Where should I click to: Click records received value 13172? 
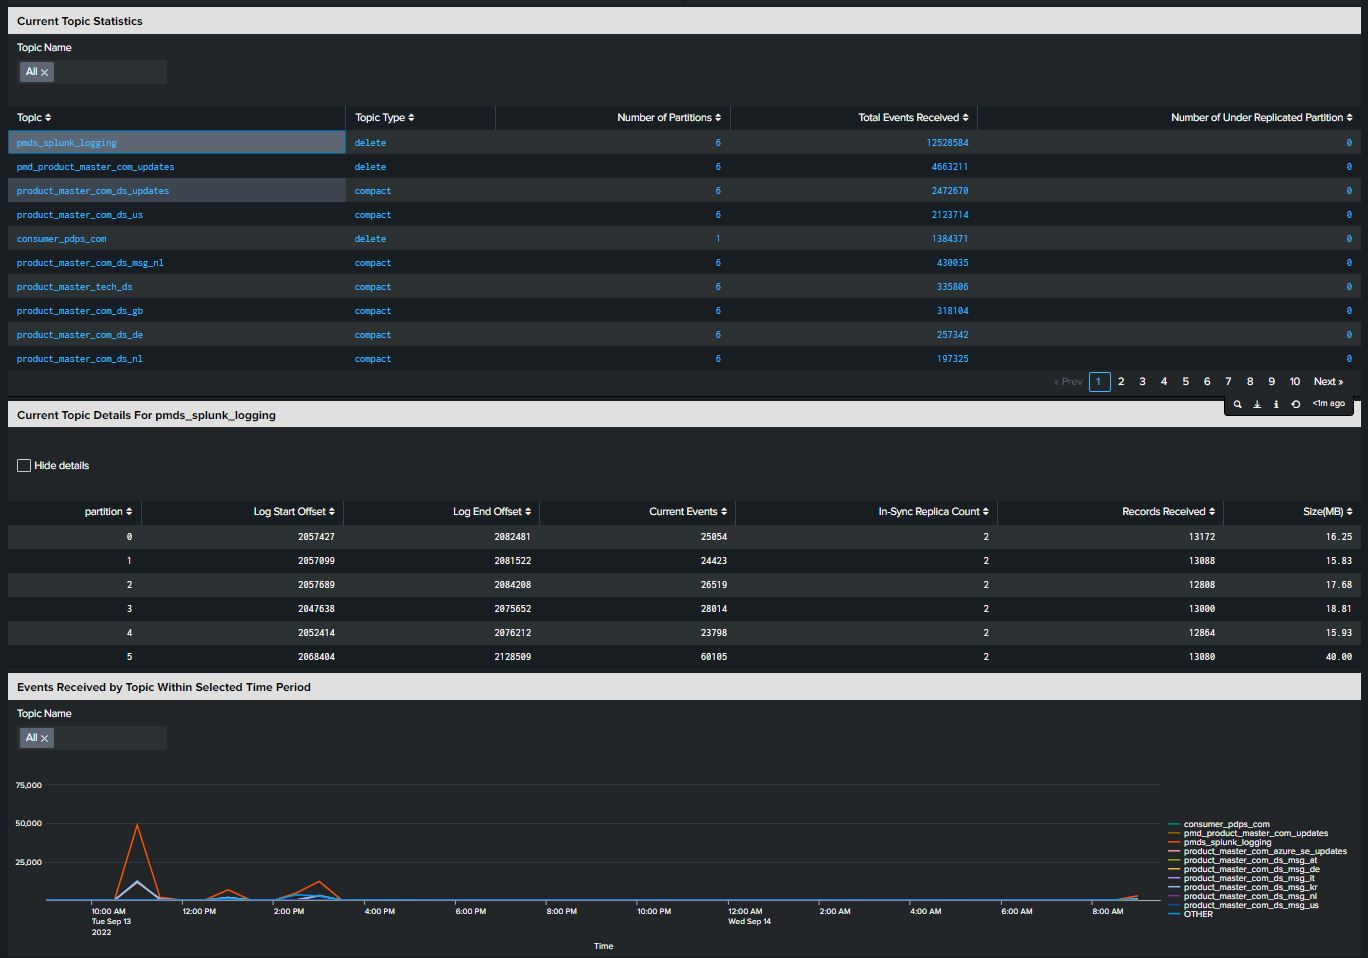[1202, 537]
